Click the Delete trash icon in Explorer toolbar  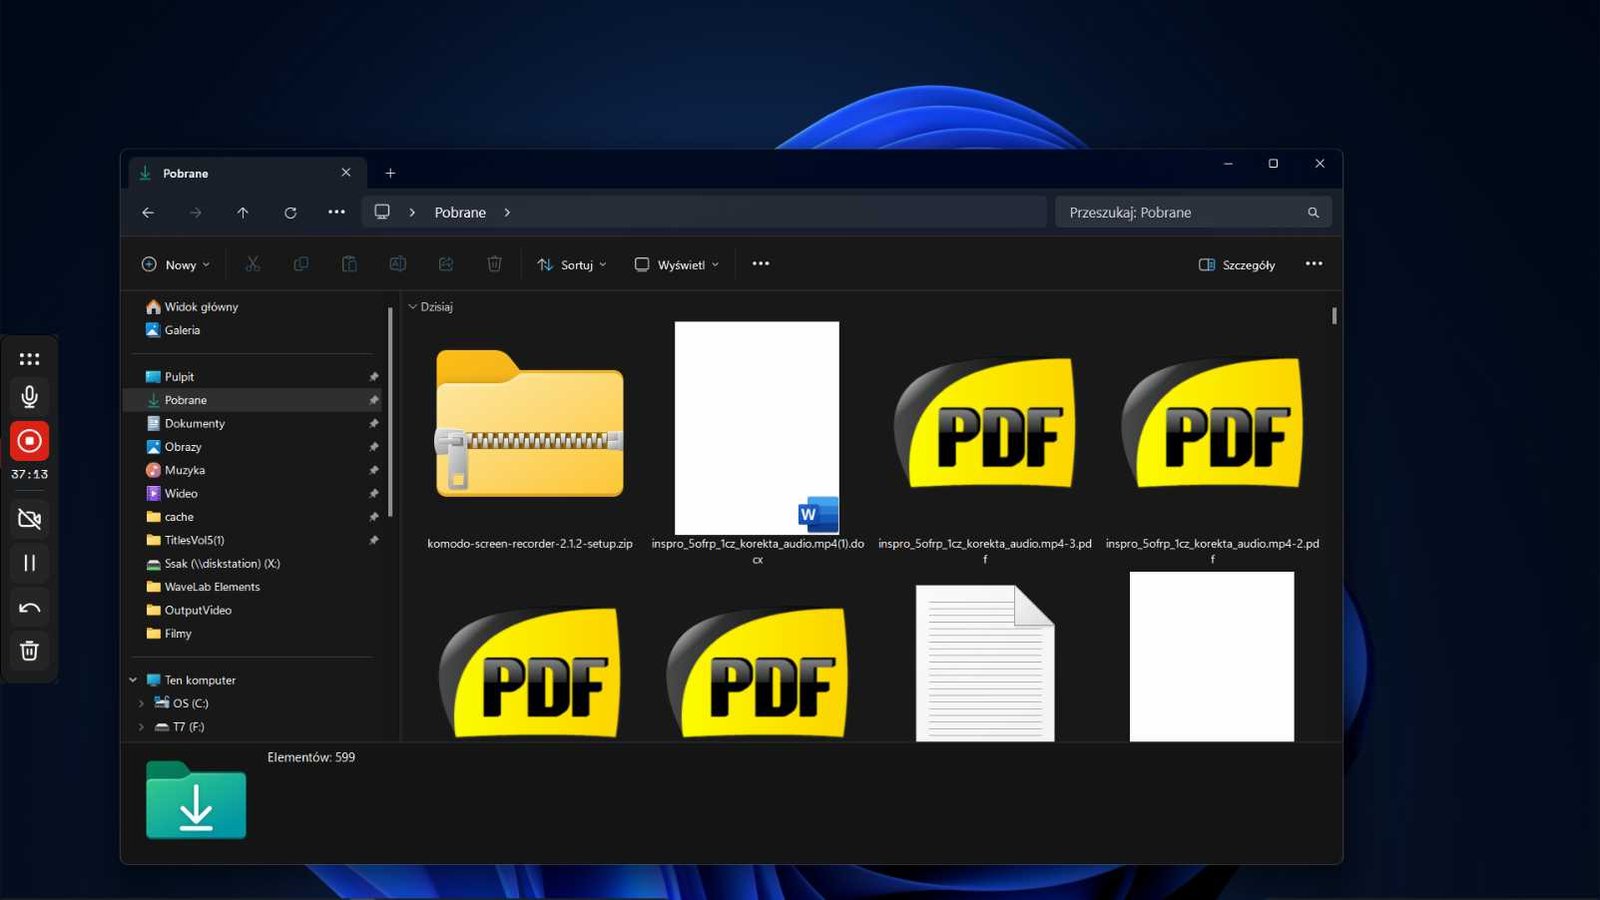pos(494,264)
